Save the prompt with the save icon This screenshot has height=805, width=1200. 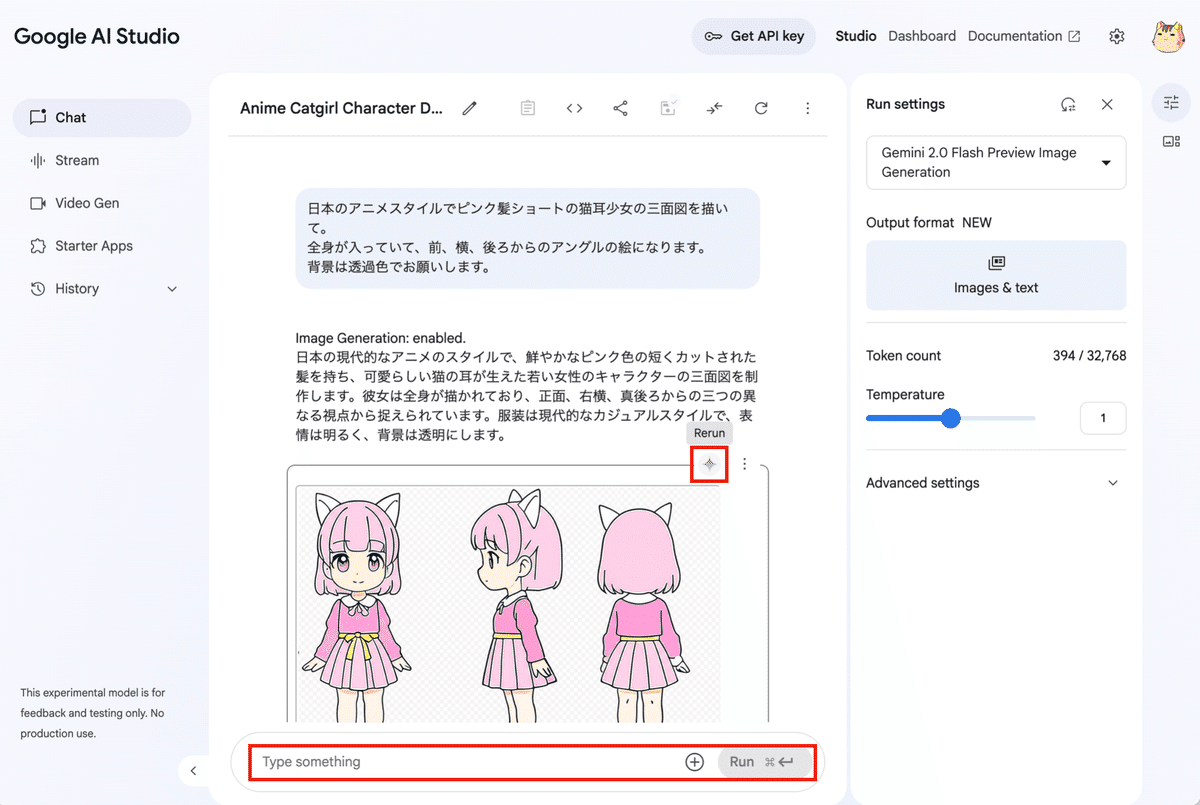[x=667, y=107]
